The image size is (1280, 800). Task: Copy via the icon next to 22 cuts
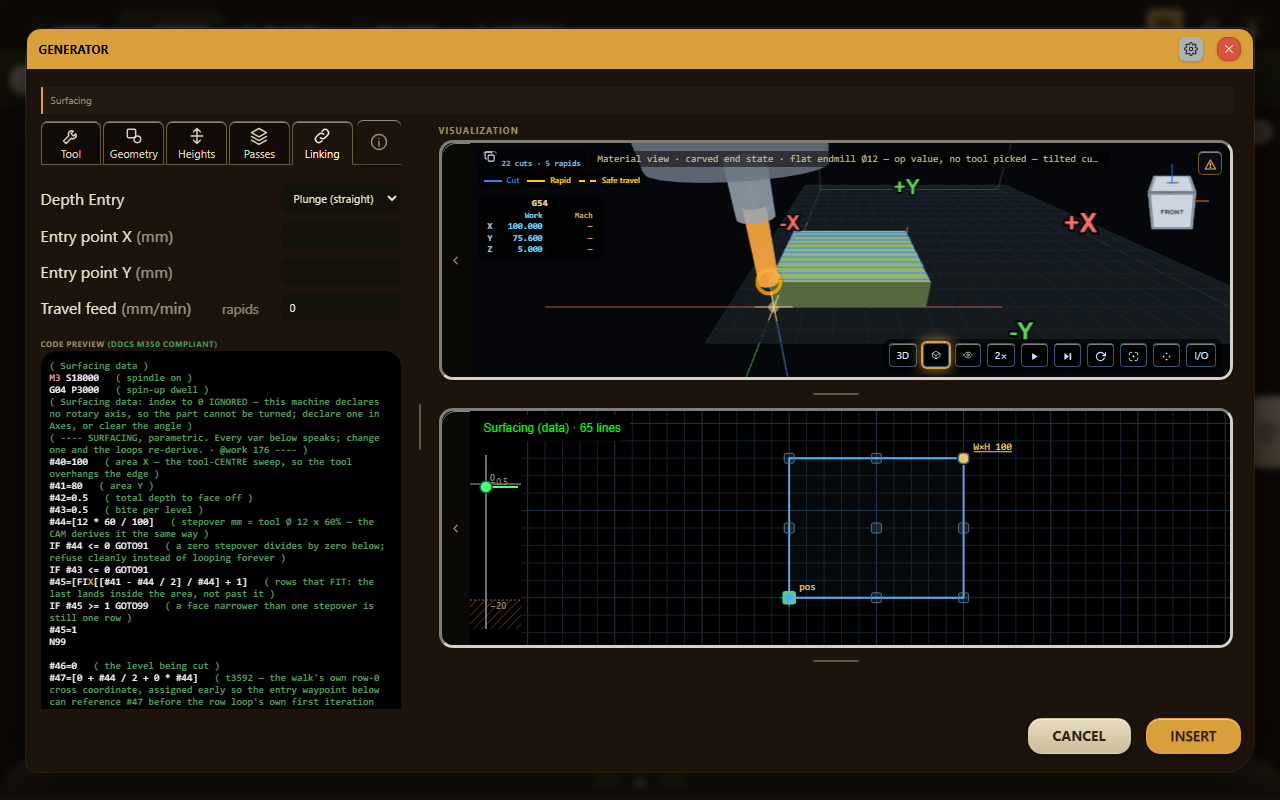click(x=489, y=157)
